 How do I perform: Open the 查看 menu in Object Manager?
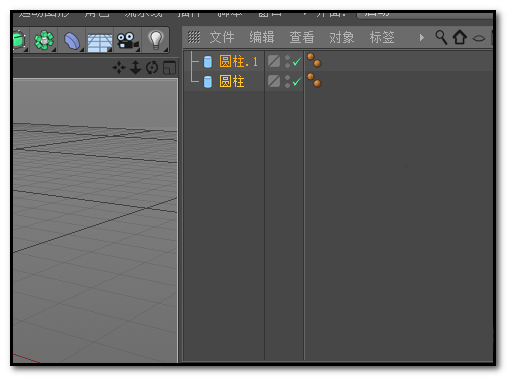pos(302,37)
